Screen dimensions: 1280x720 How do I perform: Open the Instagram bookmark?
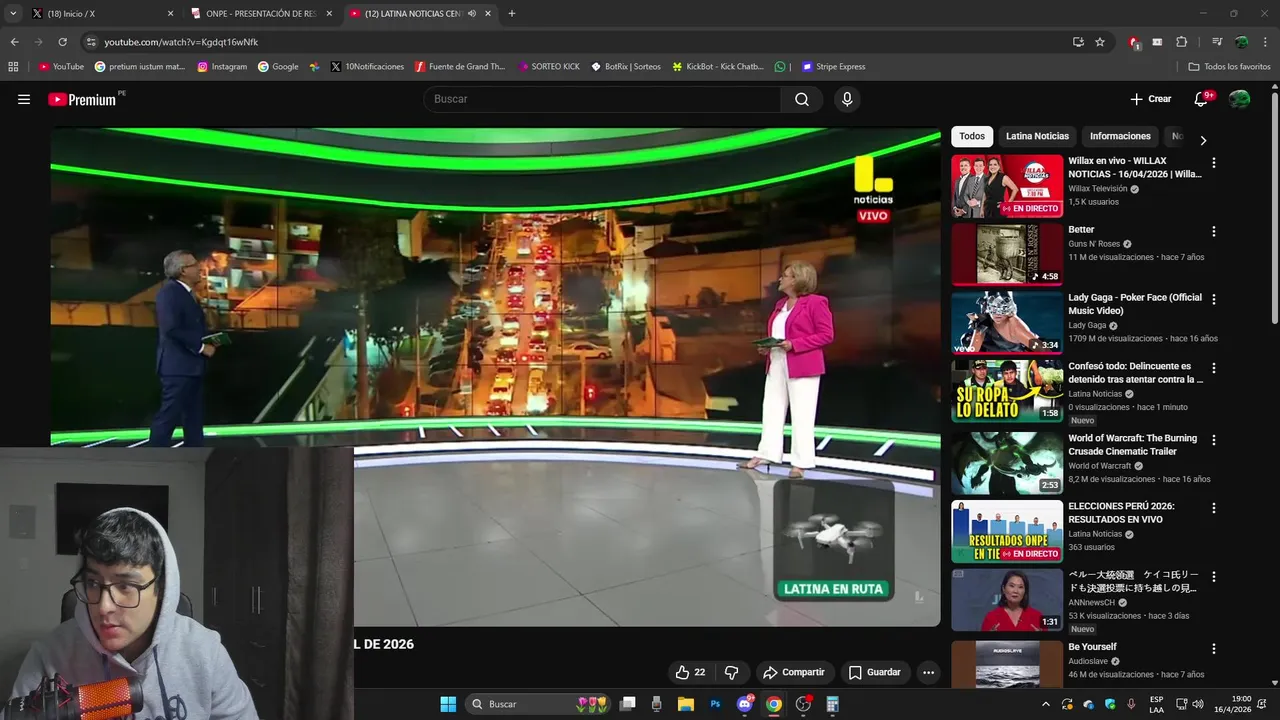click(x=222, y=67)
